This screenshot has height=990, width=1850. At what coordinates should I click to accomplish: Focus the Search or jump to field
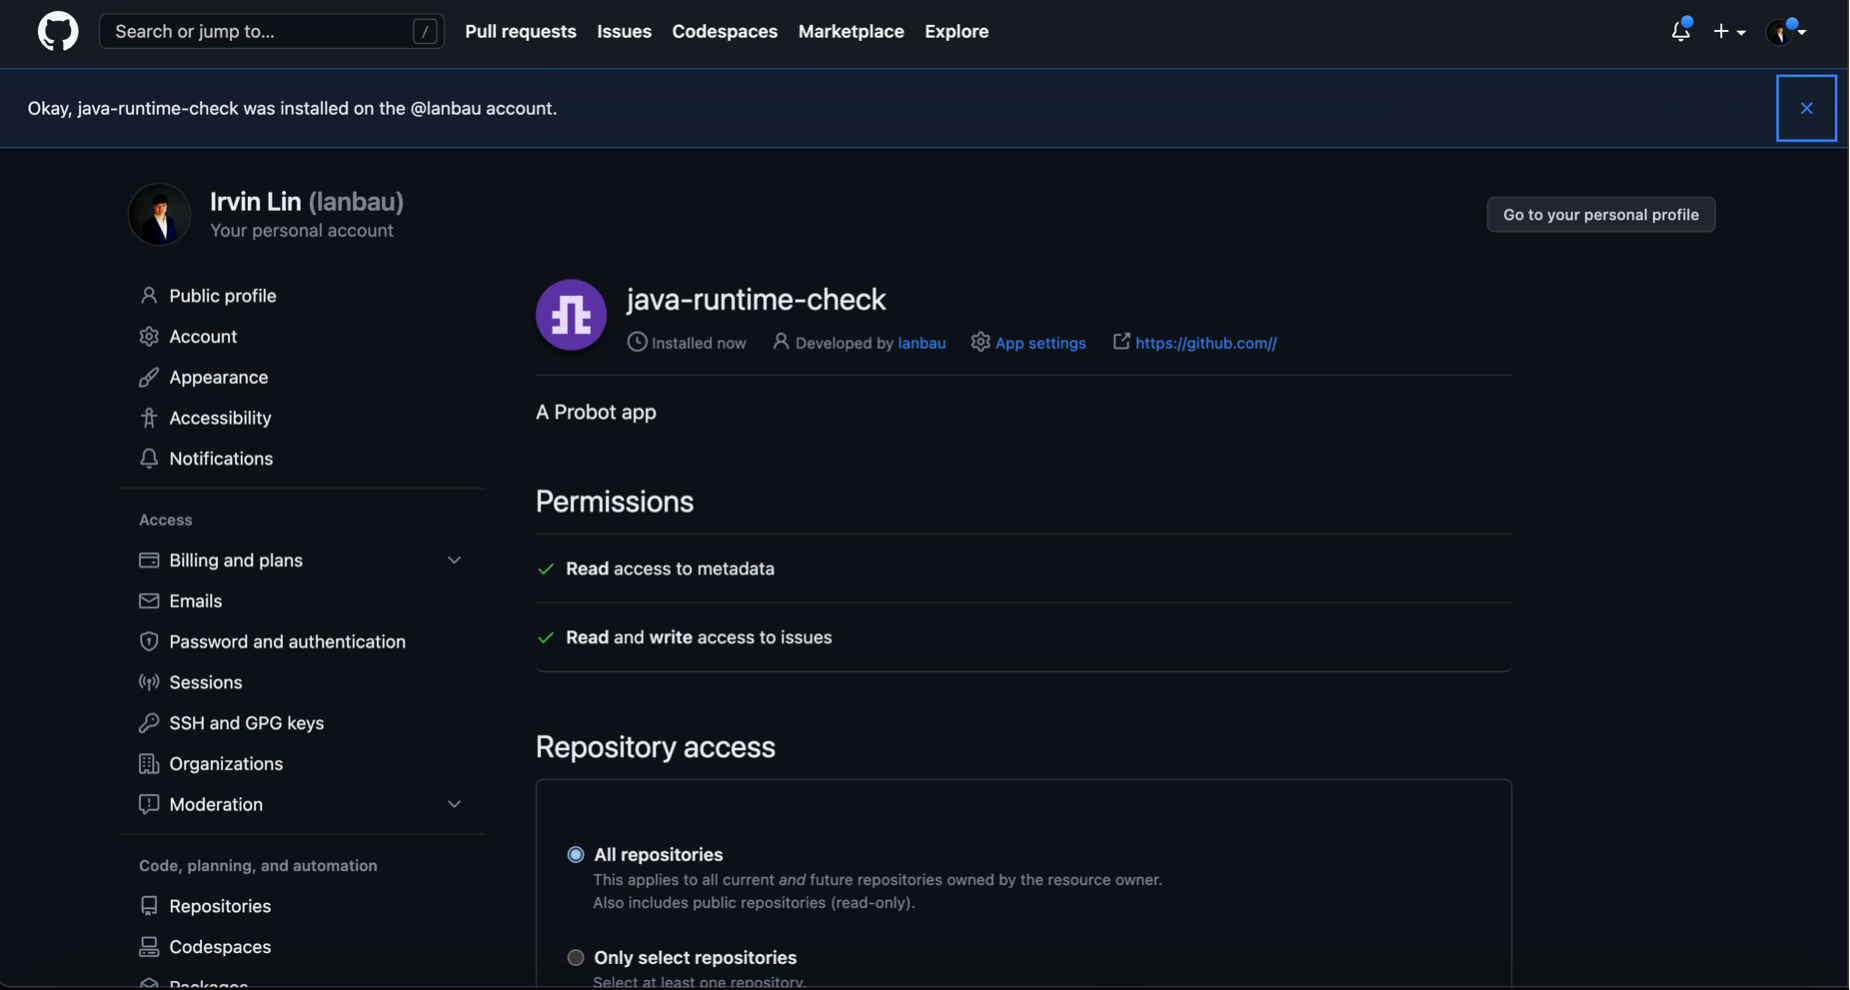coord(272,31)
